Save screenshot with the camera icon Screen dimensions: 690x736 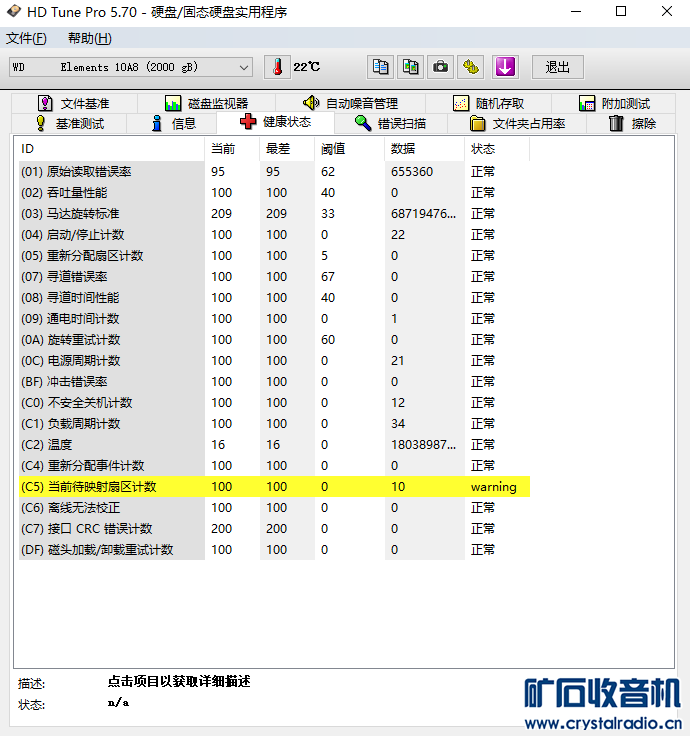440,67
